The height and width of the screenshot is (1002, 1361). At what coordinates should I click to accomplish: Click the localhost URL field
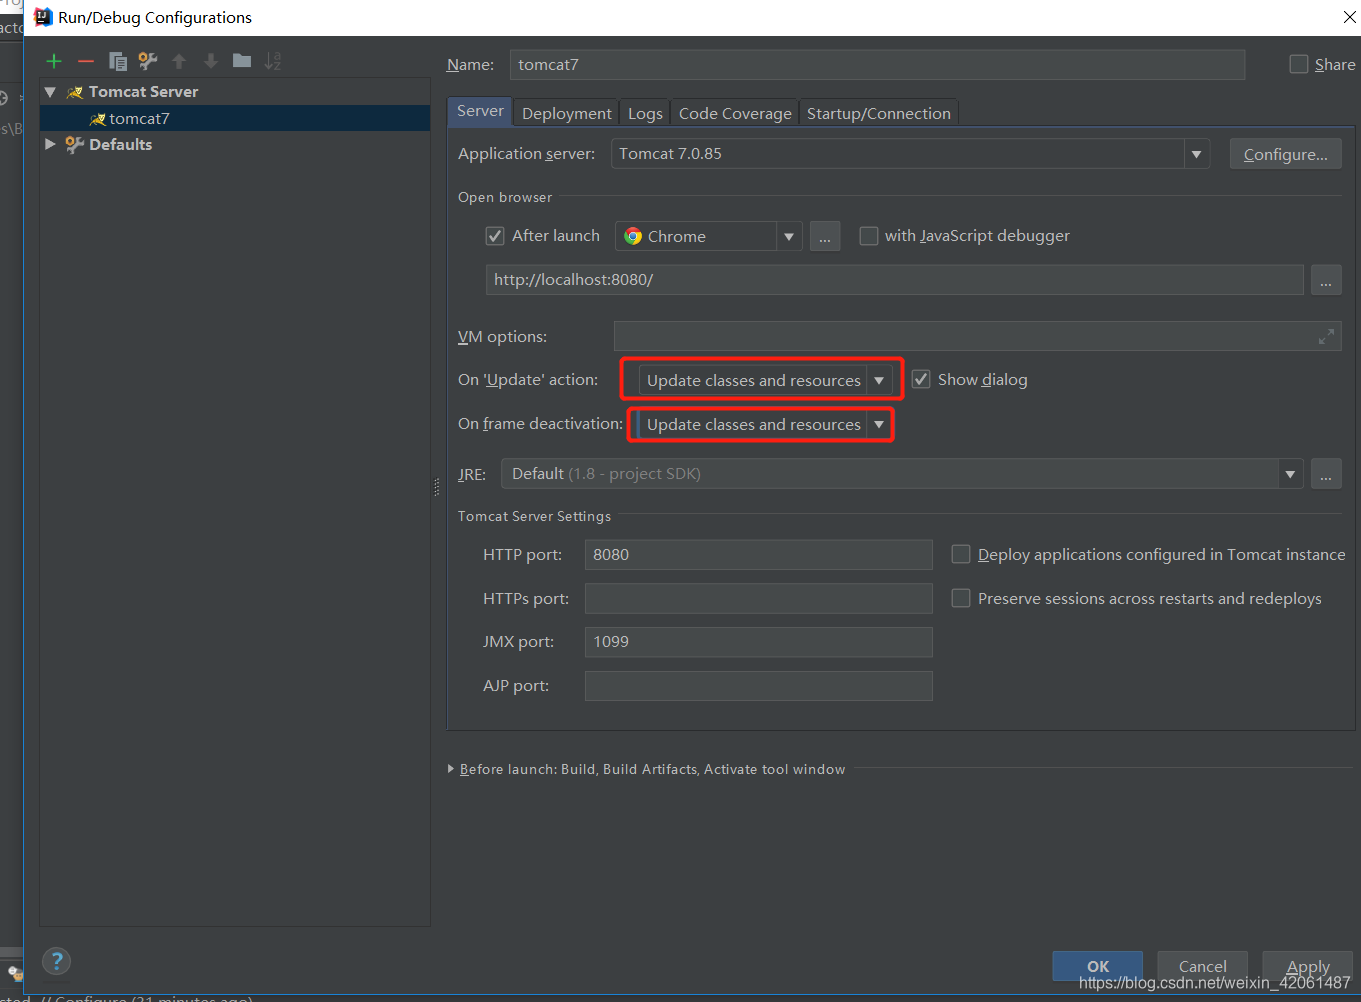(895, 280)
